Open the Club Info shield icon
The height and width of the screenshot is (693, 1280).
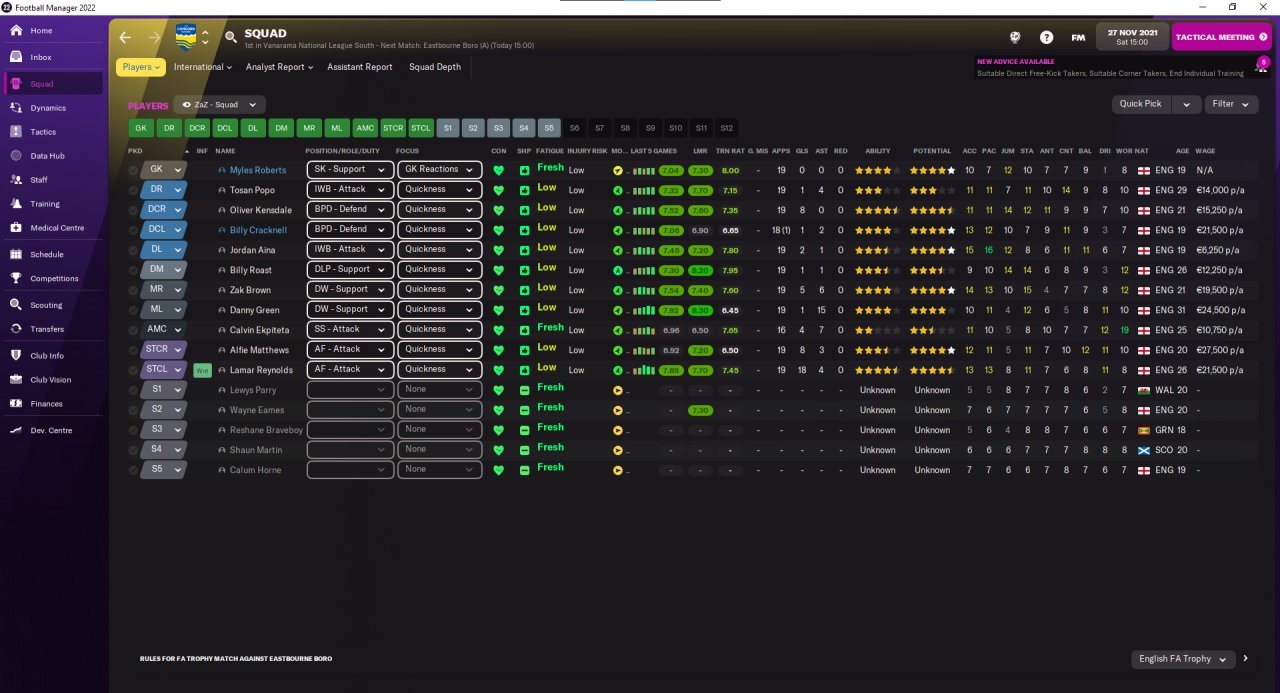point(16,355)
